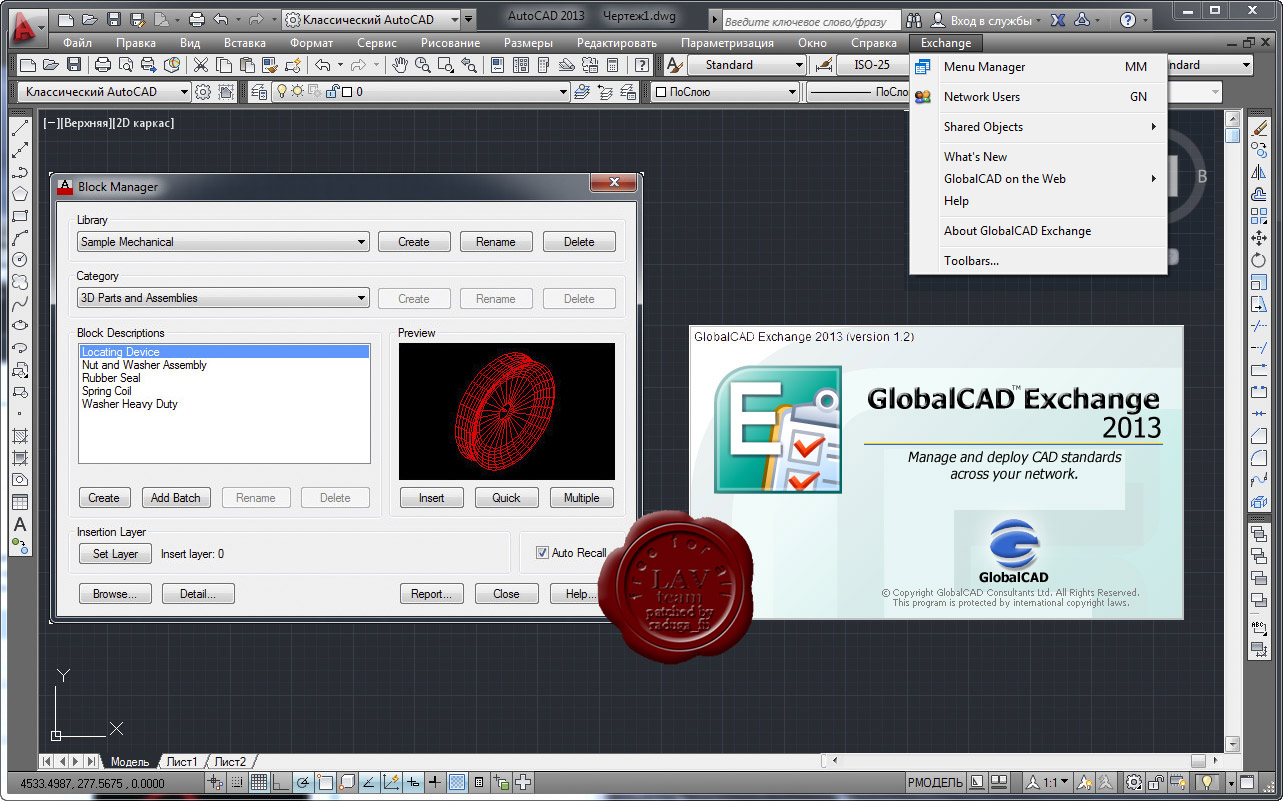Toggle Object Snap in status bar
The width and height of the screenshot is (1283, 801).
(x=325, y=783)
